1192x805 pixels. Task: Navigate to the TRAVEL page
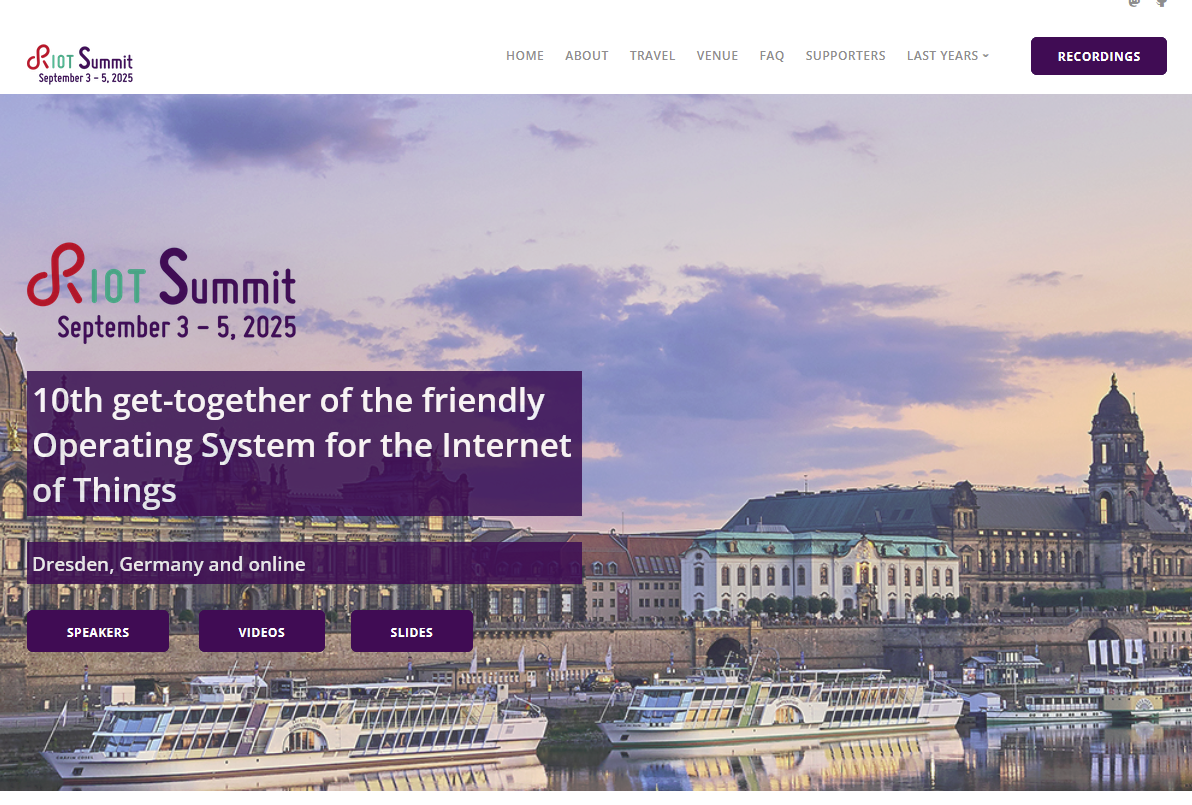click(651, 55)
